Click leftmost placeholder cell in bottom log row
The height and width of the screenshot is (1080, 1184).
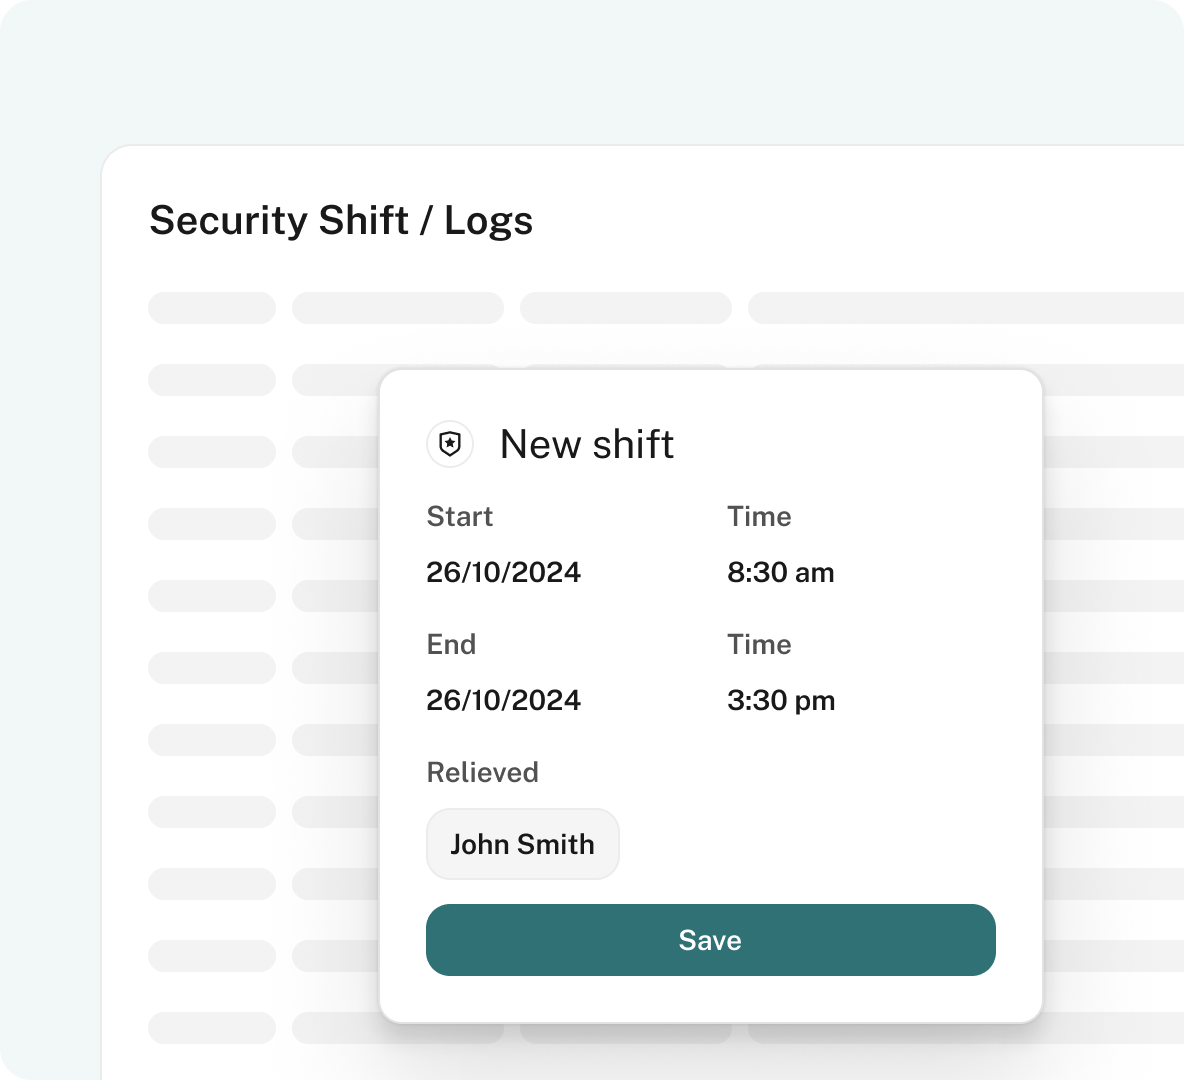212,1028
